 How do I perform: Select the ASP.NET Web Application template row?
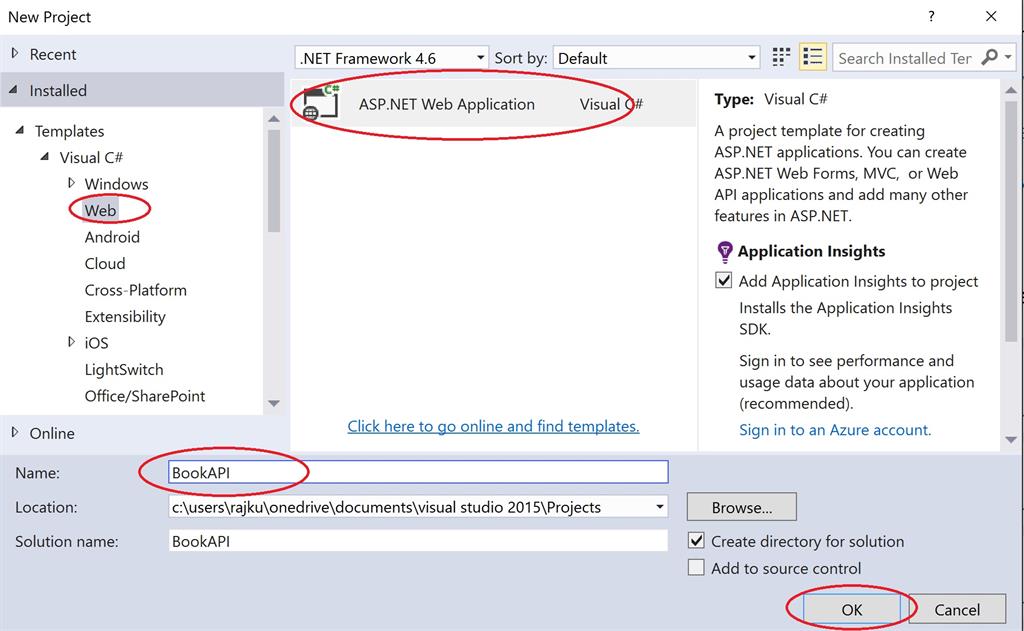[x=494, y=104]
